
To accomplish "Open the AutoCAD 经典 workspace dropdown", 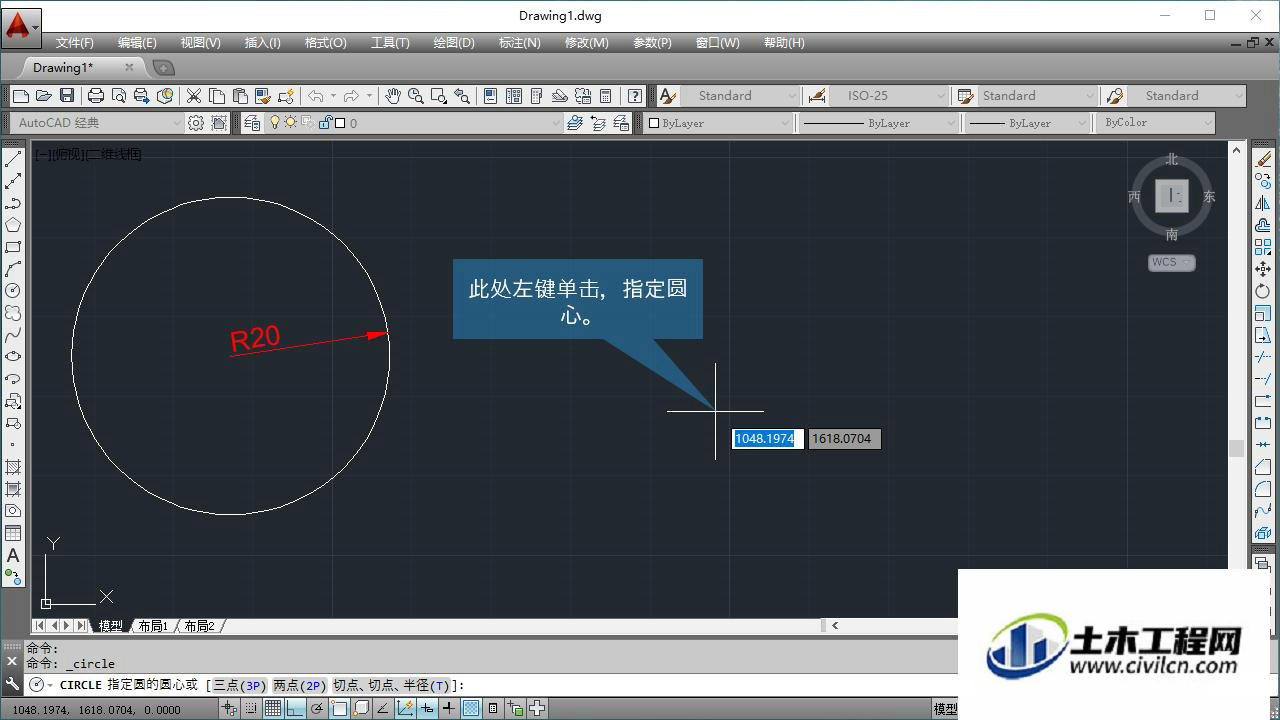I will 97,123.
